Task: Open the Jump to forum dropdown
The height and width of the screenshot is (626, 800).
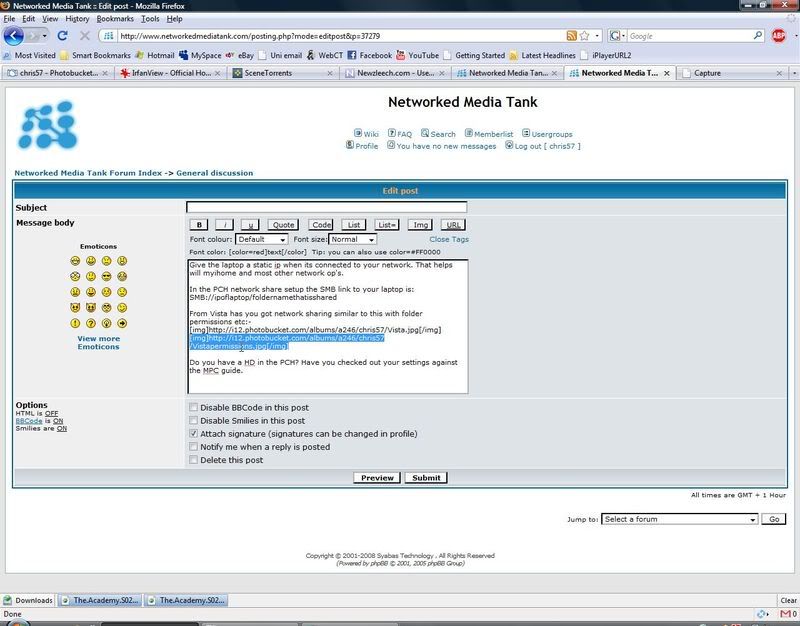Action: point(679,519)
